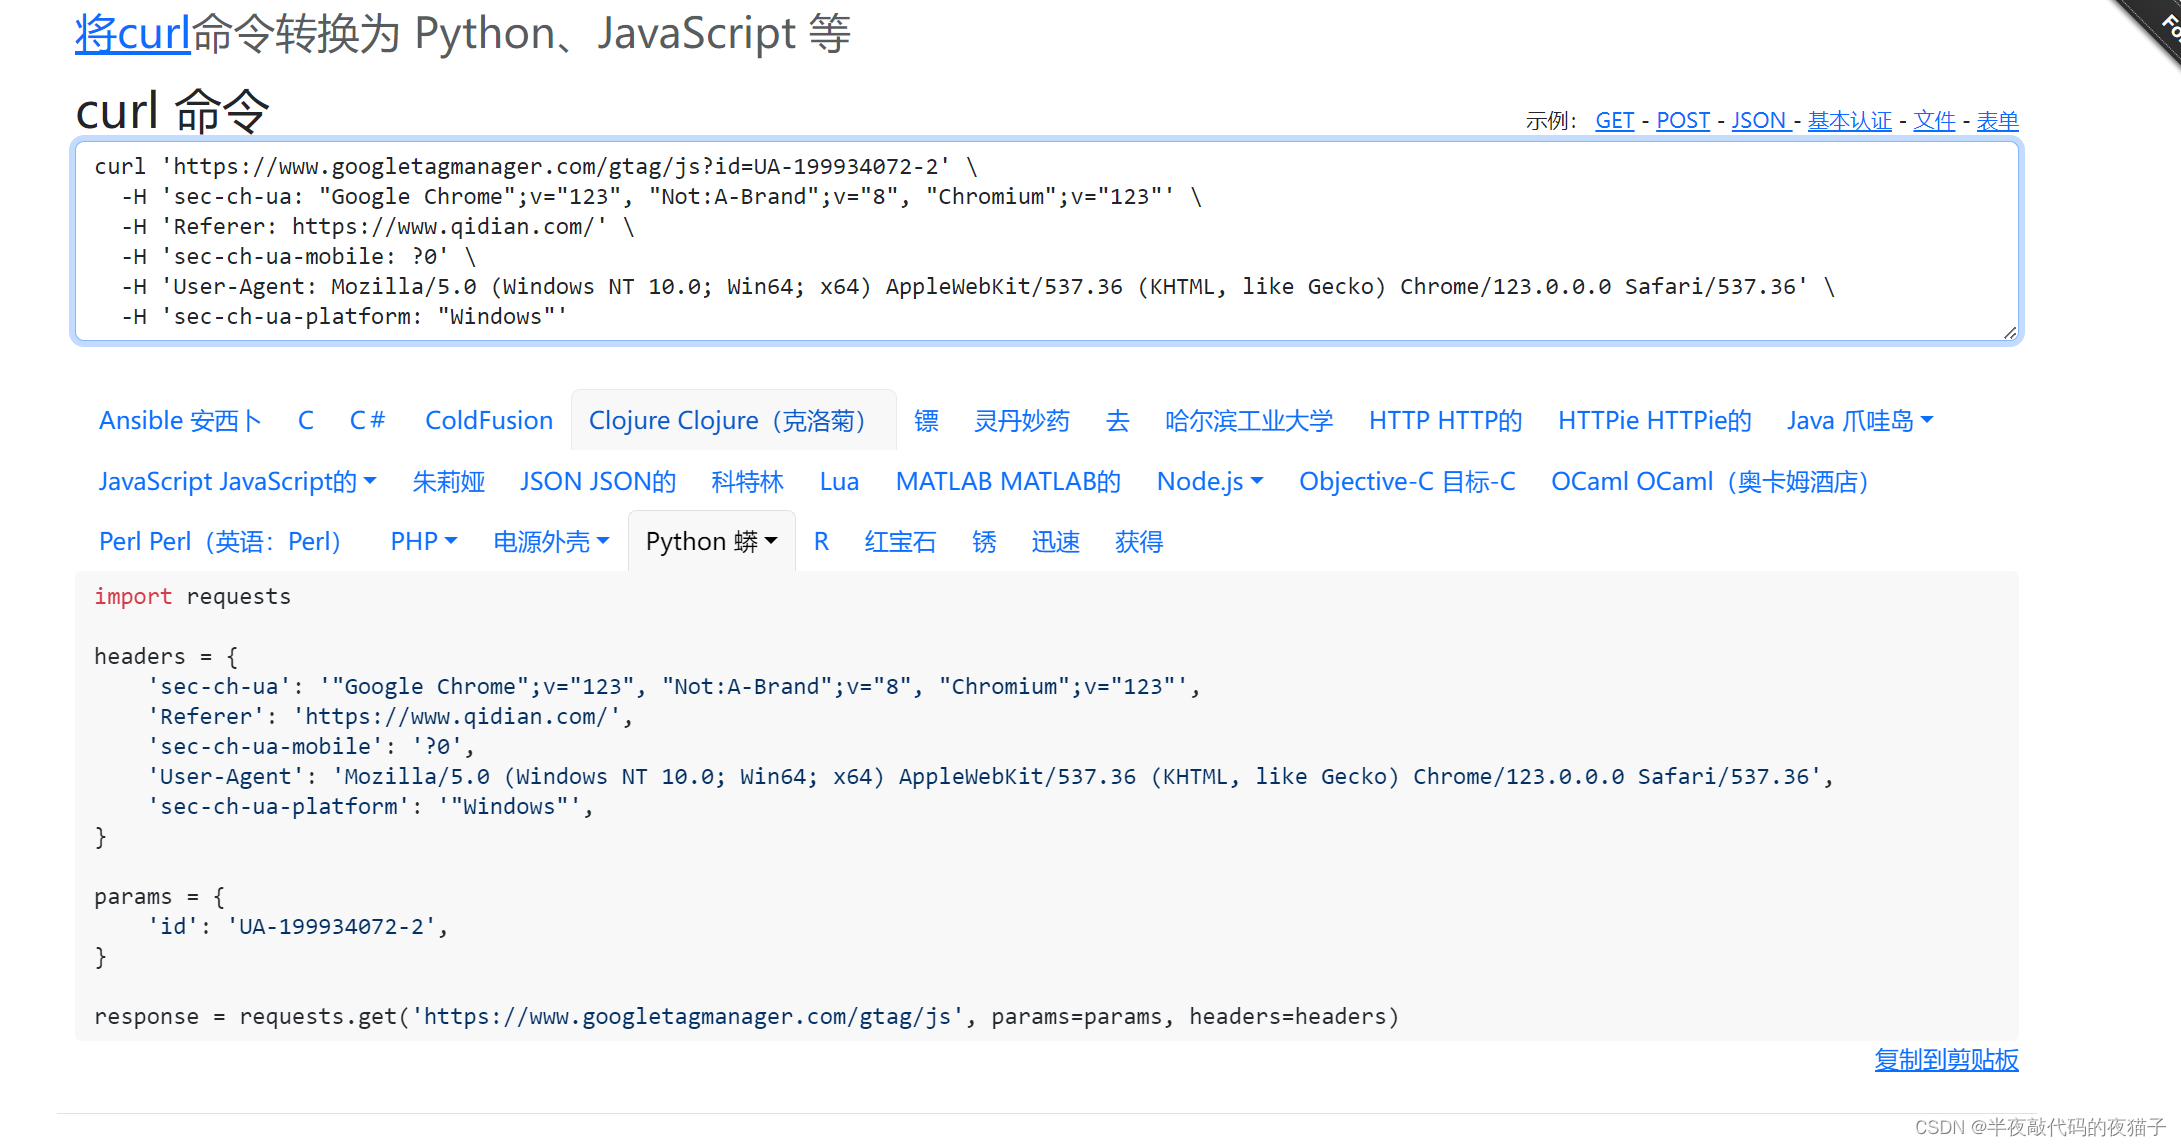Image resolution: width=2181 pixels, height=1146 pixels.
Task: Expand the Node.js dropdown
Action: click(x=1210, y=482)
